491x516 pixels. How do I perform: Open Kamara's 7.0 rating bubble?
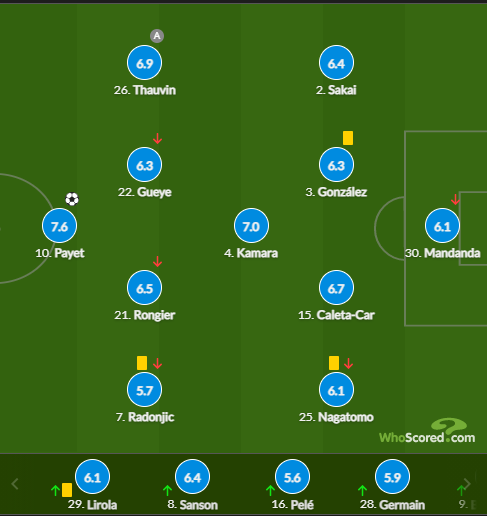coord(251,226)
